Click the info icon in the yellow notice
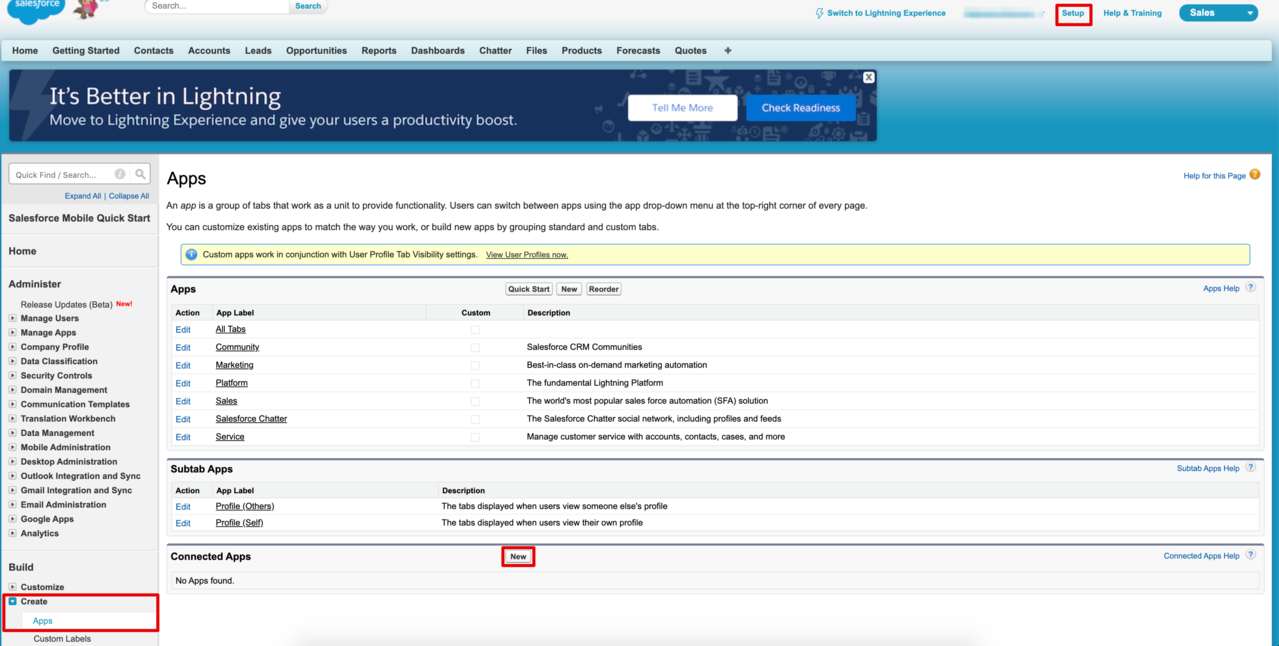This screenshot has width=1279, height=646. (191, 255)
